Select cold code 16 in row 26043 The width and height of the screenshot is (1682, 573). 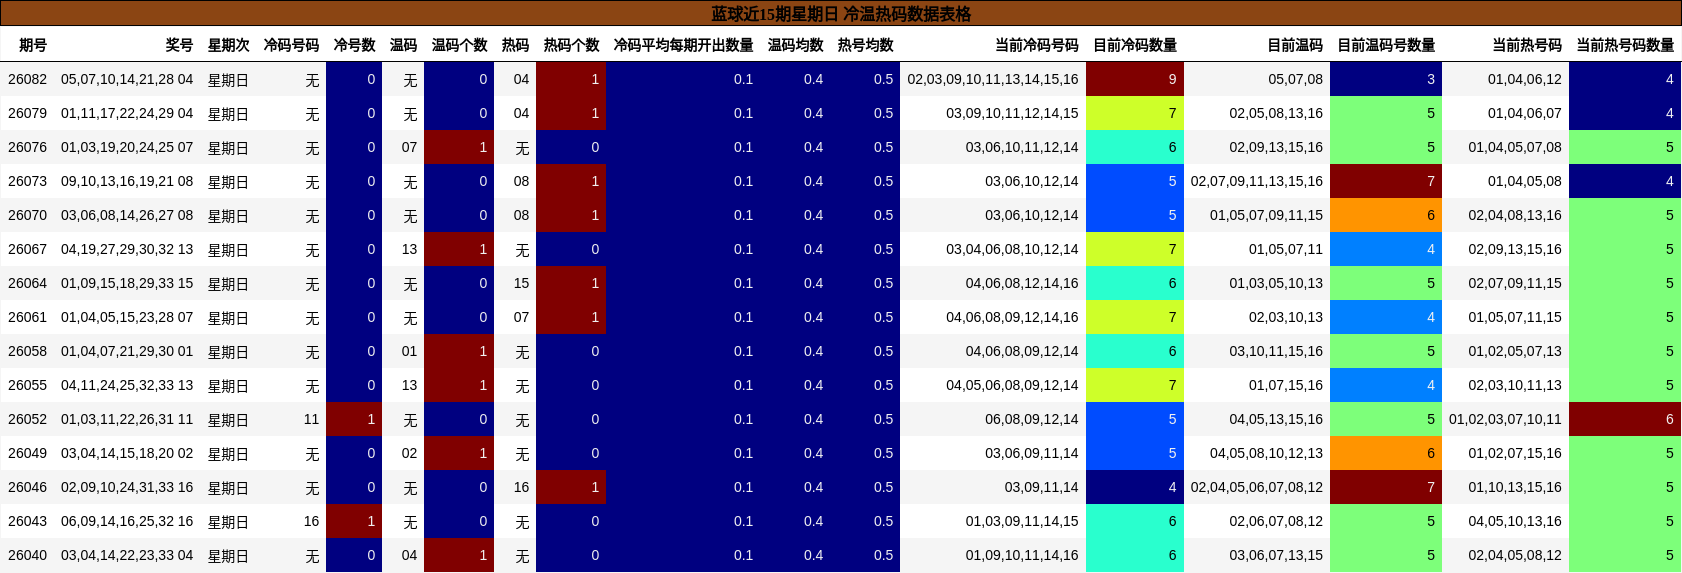tap(311, 521)
